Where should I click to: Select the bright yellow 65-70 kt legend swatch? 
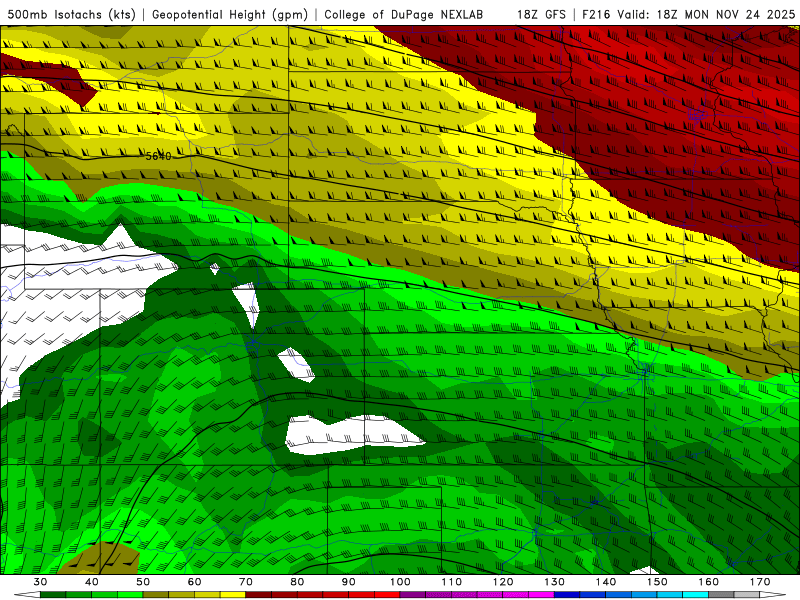pos(233,595)
